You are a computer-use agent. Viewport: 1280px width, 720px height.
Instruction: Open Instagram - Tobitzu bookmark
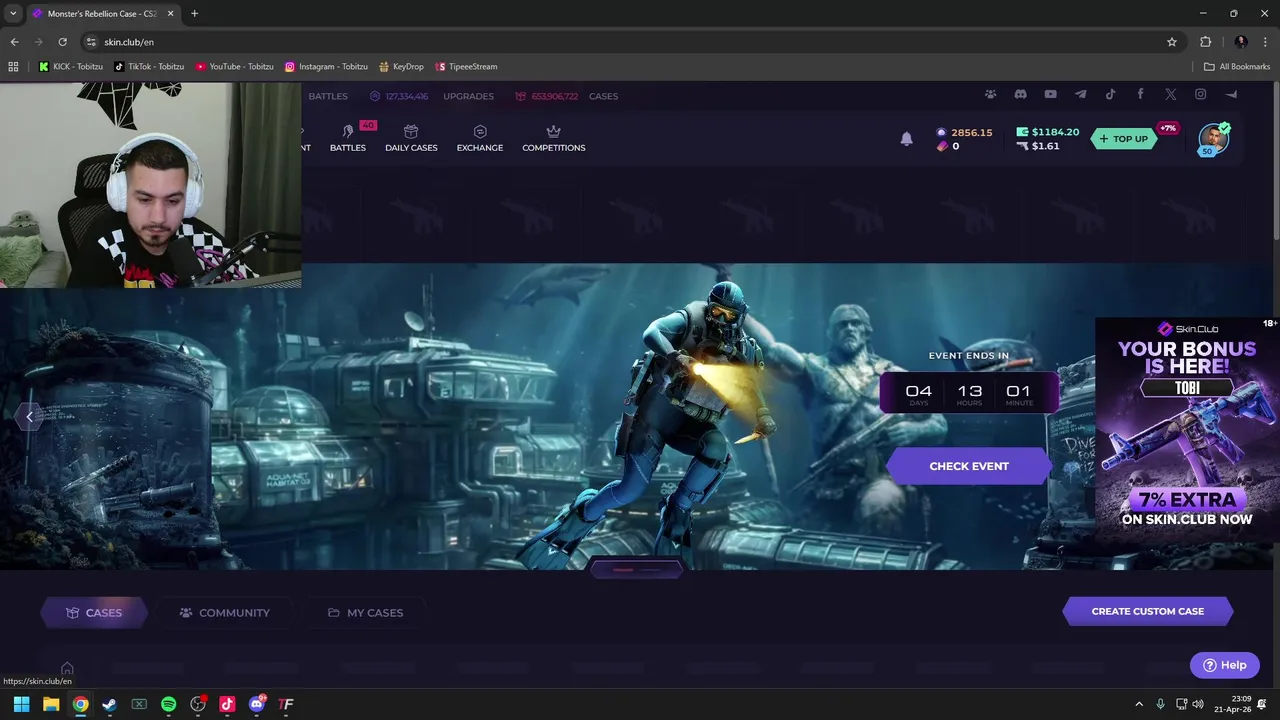coord(326,67)
